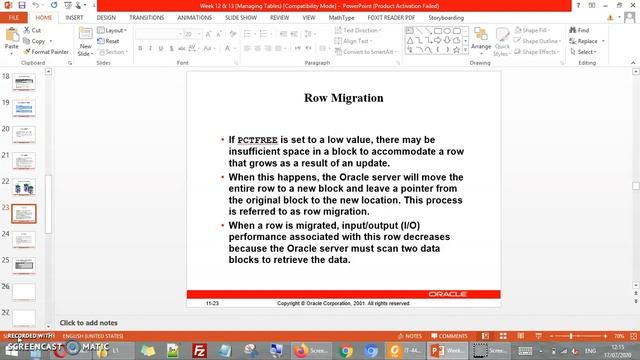640x360 pixels.
Task: Switch to Slide Sorter view icon
Action: (x=503, y=336)
